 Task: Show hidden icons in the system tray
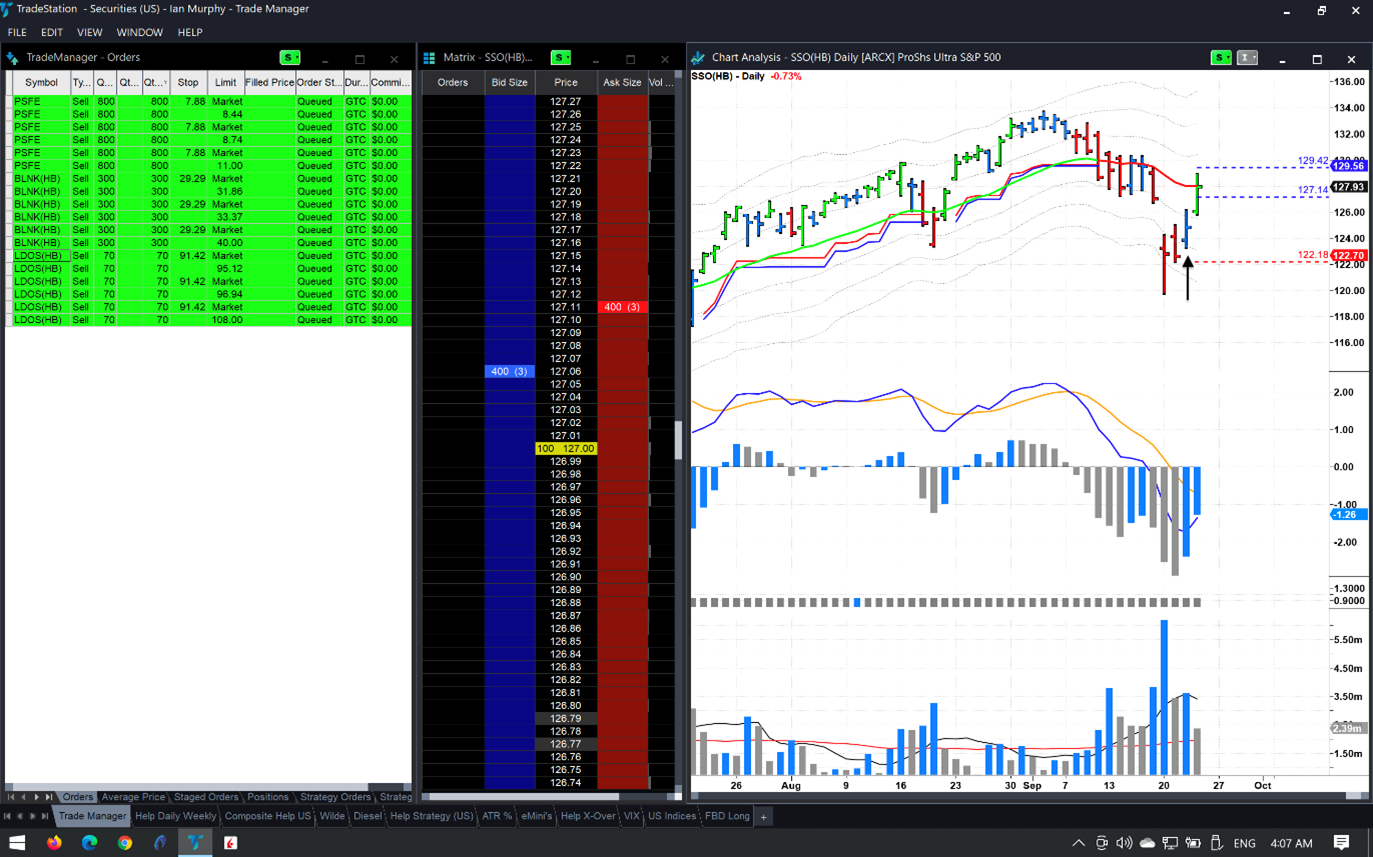[1078, 843]
